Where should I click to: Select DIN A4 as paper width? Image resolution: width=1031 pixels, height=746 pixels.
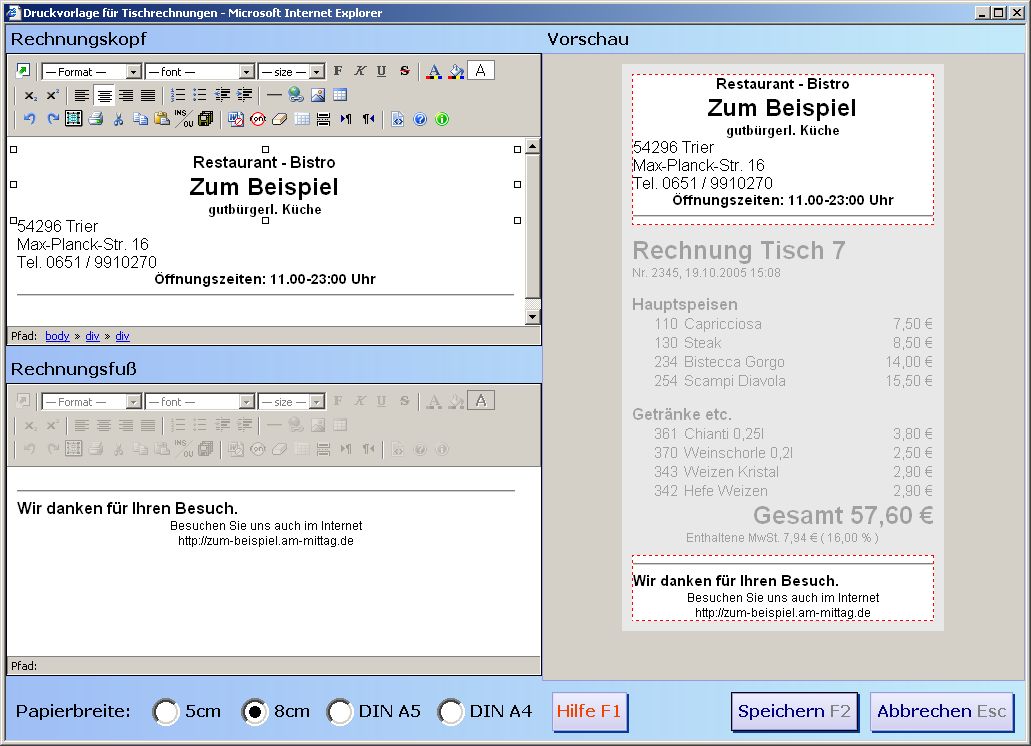click(x=452, y=712)
